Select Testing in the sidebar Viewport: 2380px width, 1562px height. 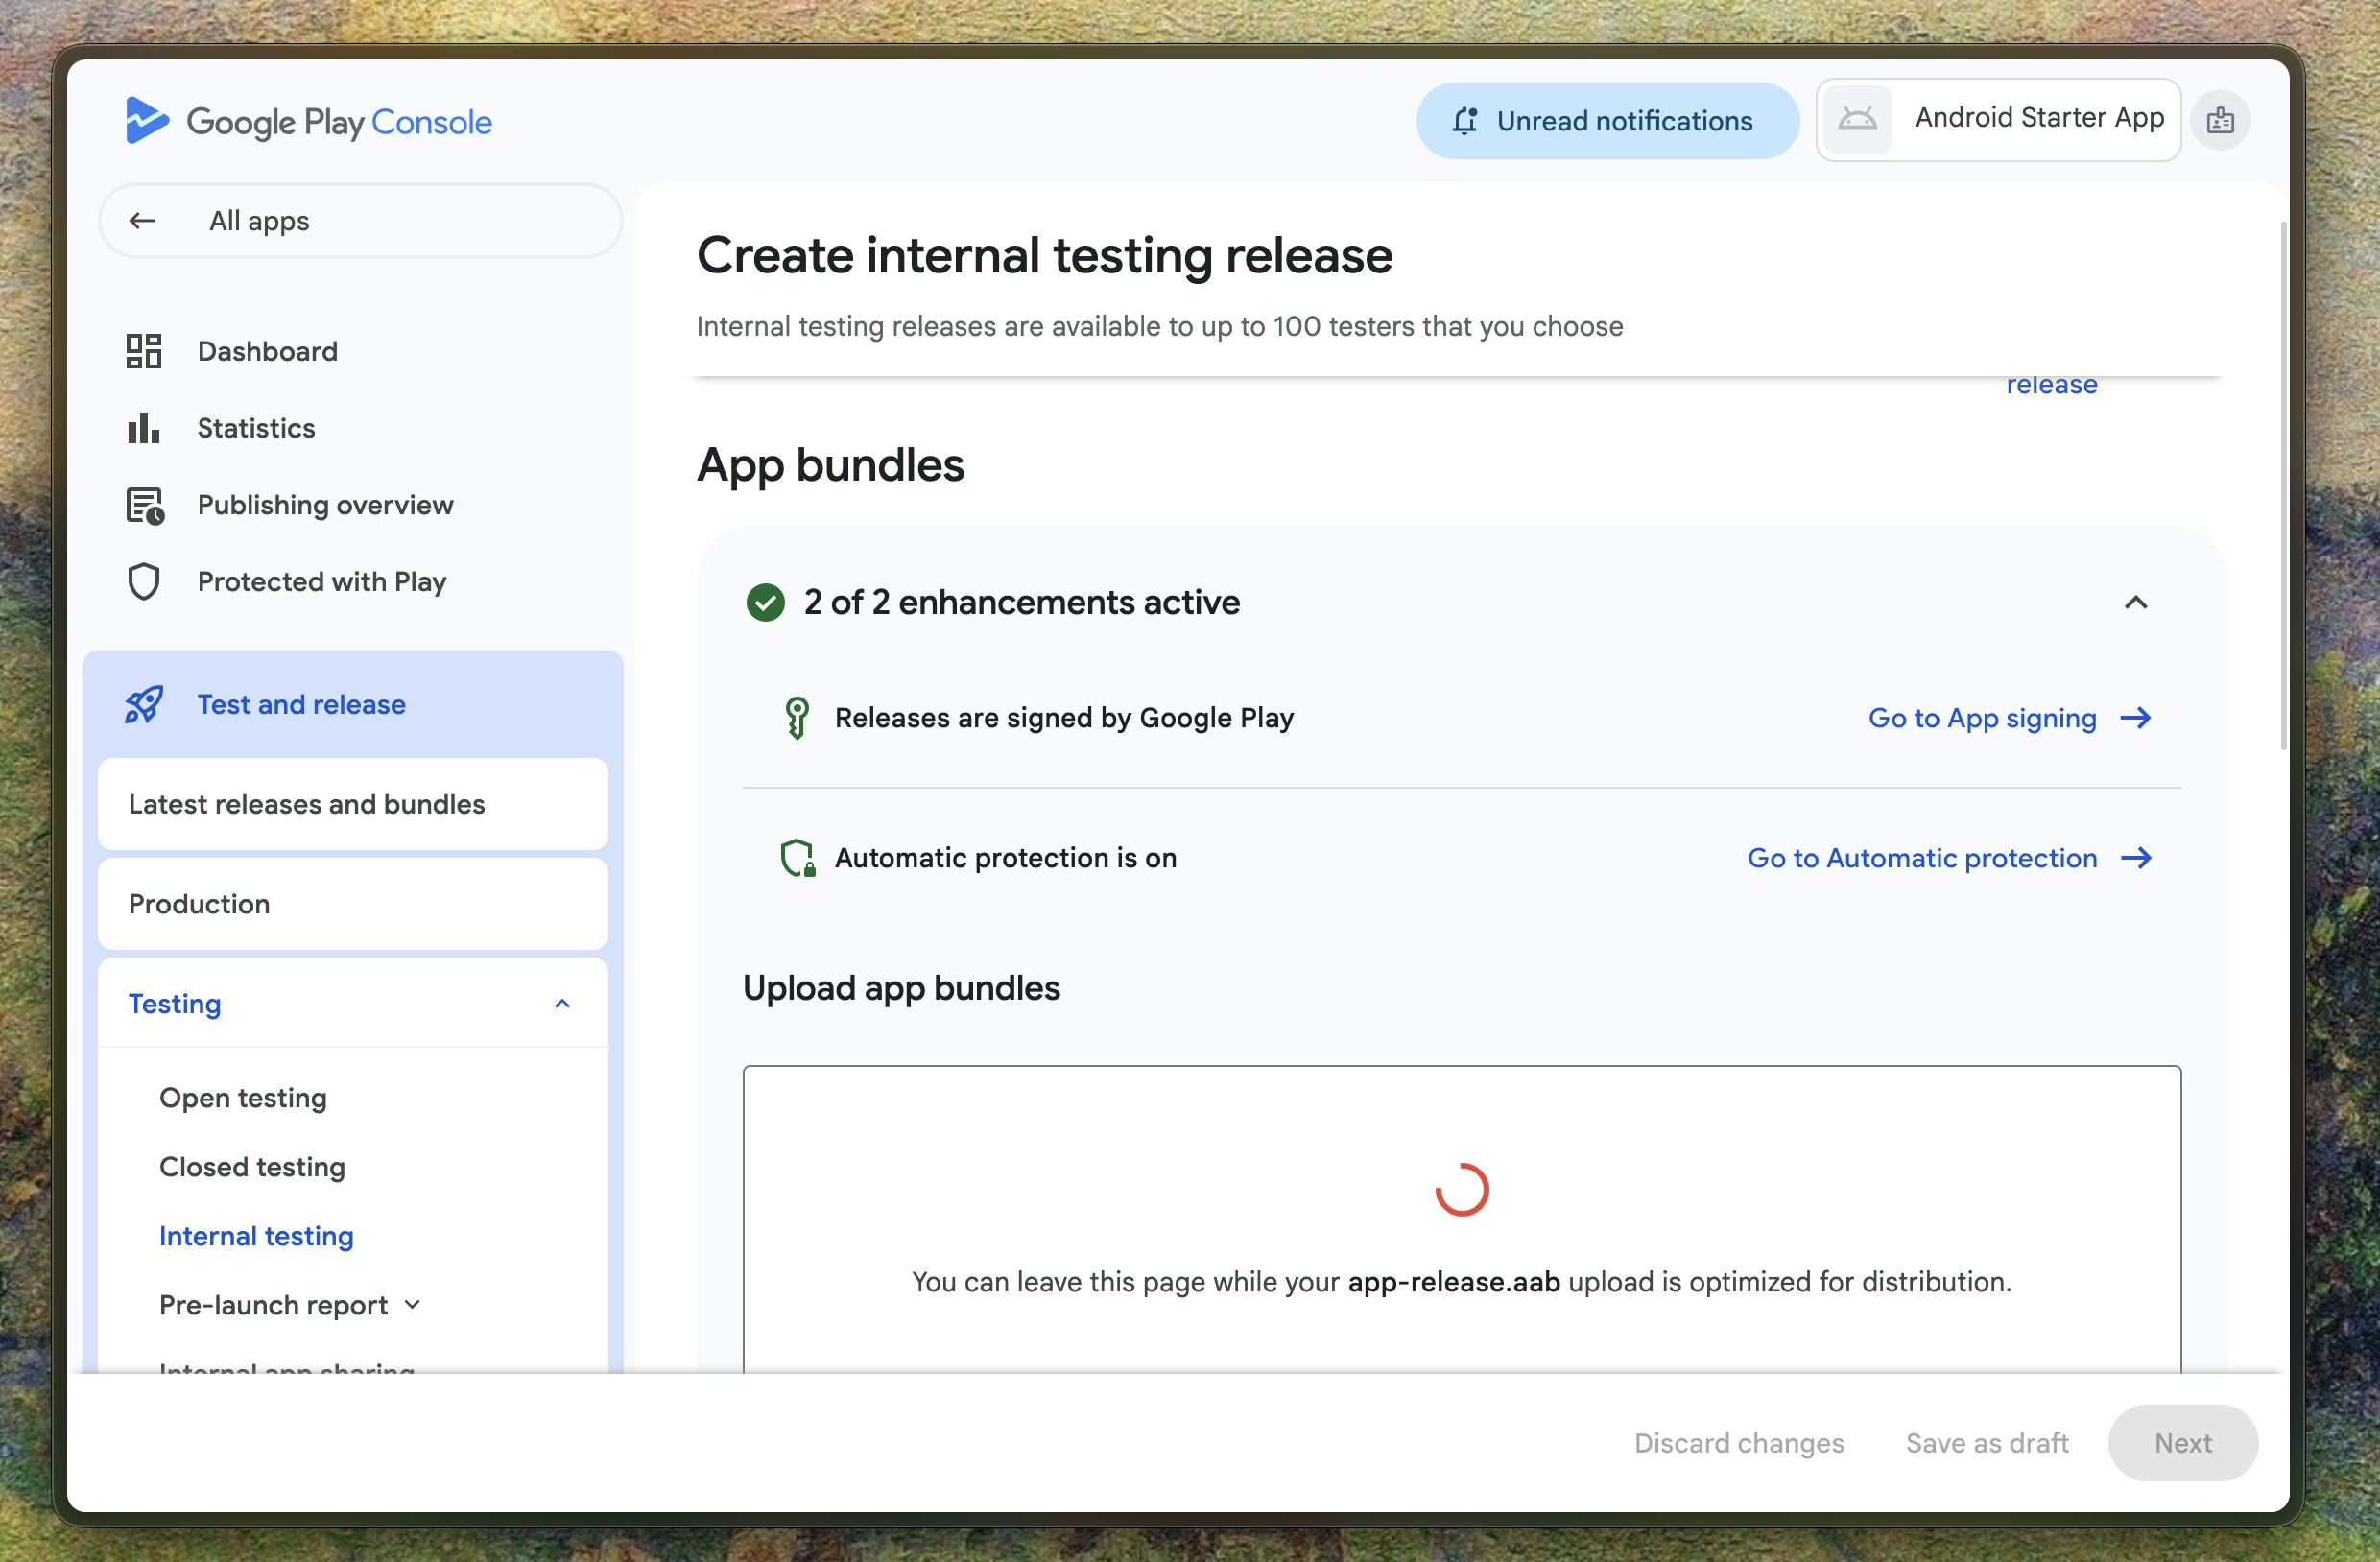[353, 1003]
